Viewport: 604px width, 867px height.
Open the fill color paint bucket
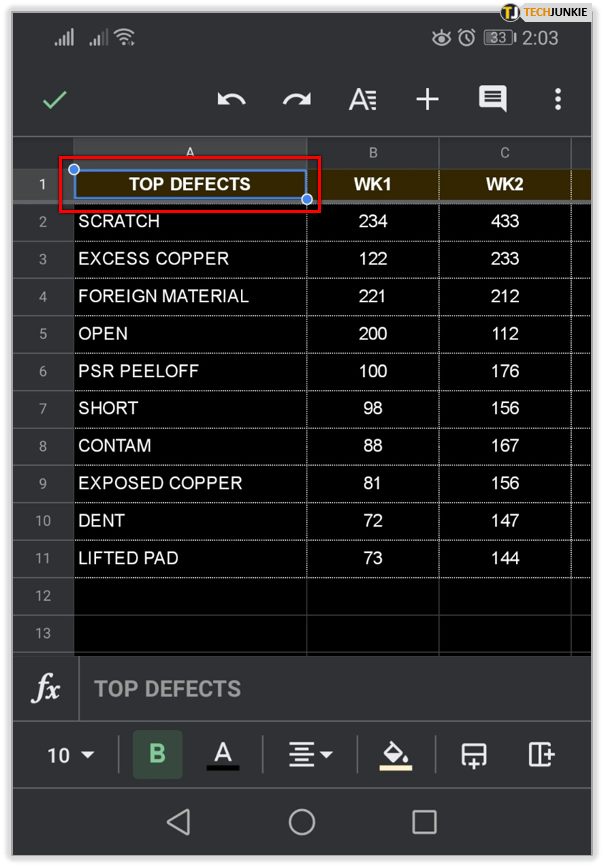pos(395,755)
